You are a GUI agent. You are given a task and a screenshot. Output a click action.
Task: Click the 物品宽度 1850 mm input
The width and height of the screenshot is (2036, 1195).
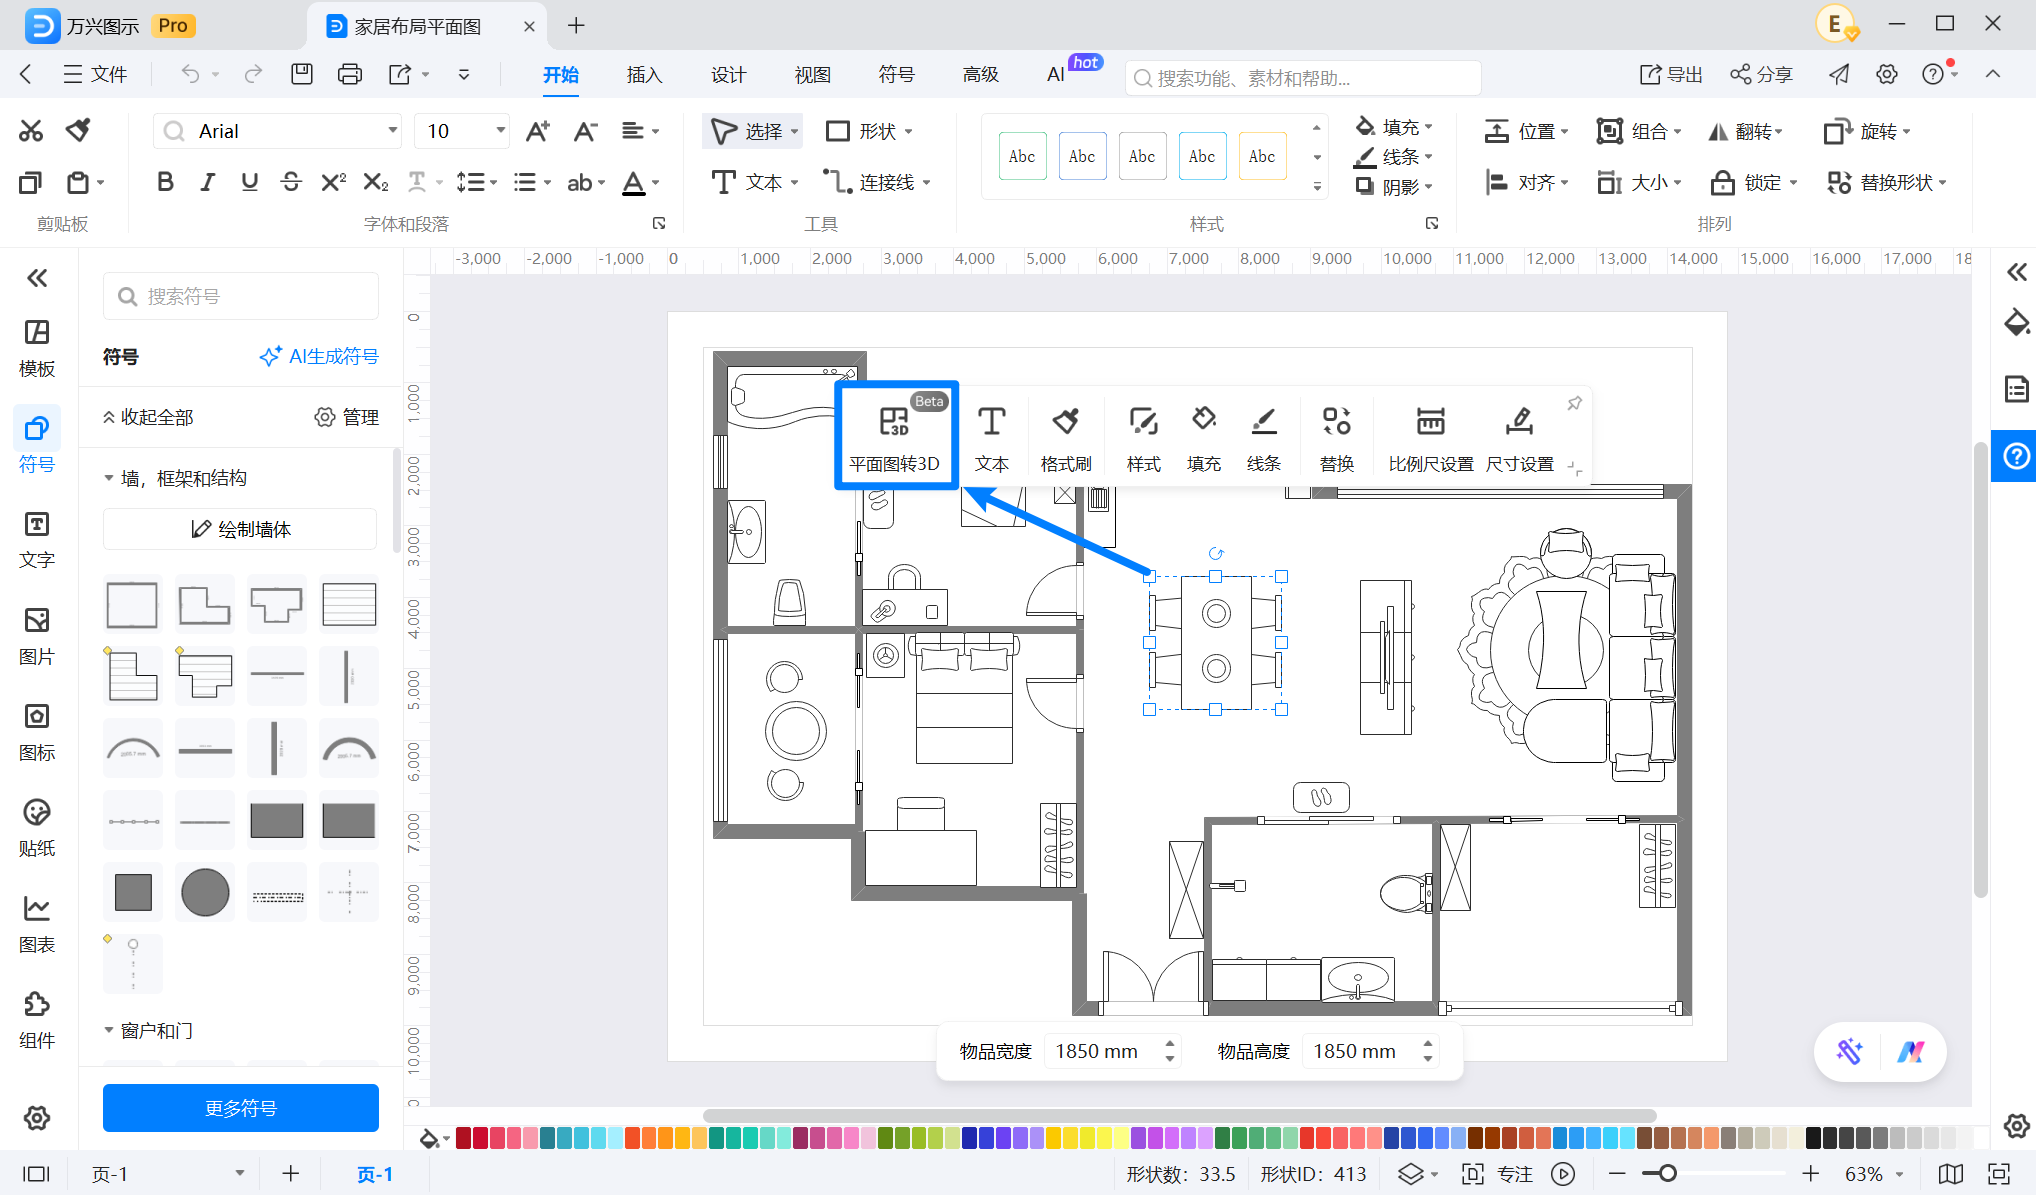coord(1113,1051)
